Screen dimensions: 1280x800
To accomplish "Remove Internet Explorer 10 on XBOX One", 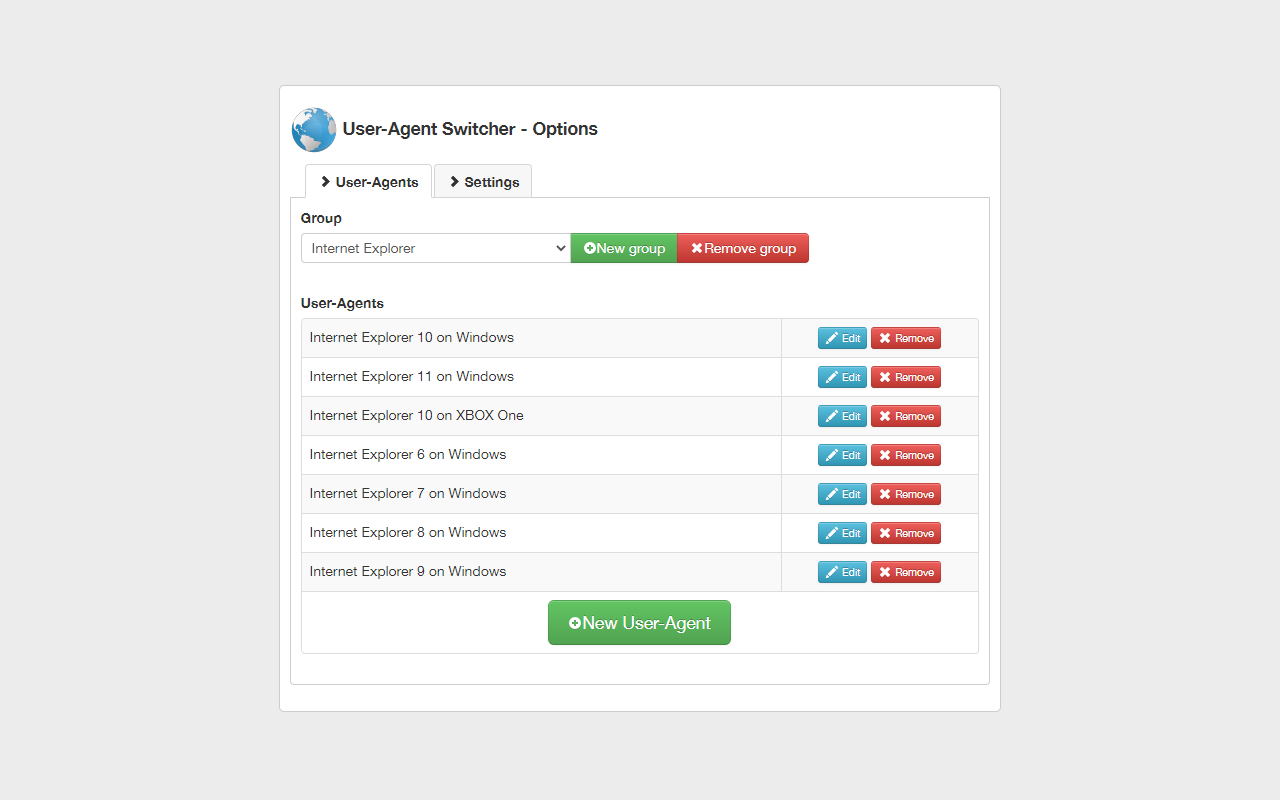I will pos(906,416).
